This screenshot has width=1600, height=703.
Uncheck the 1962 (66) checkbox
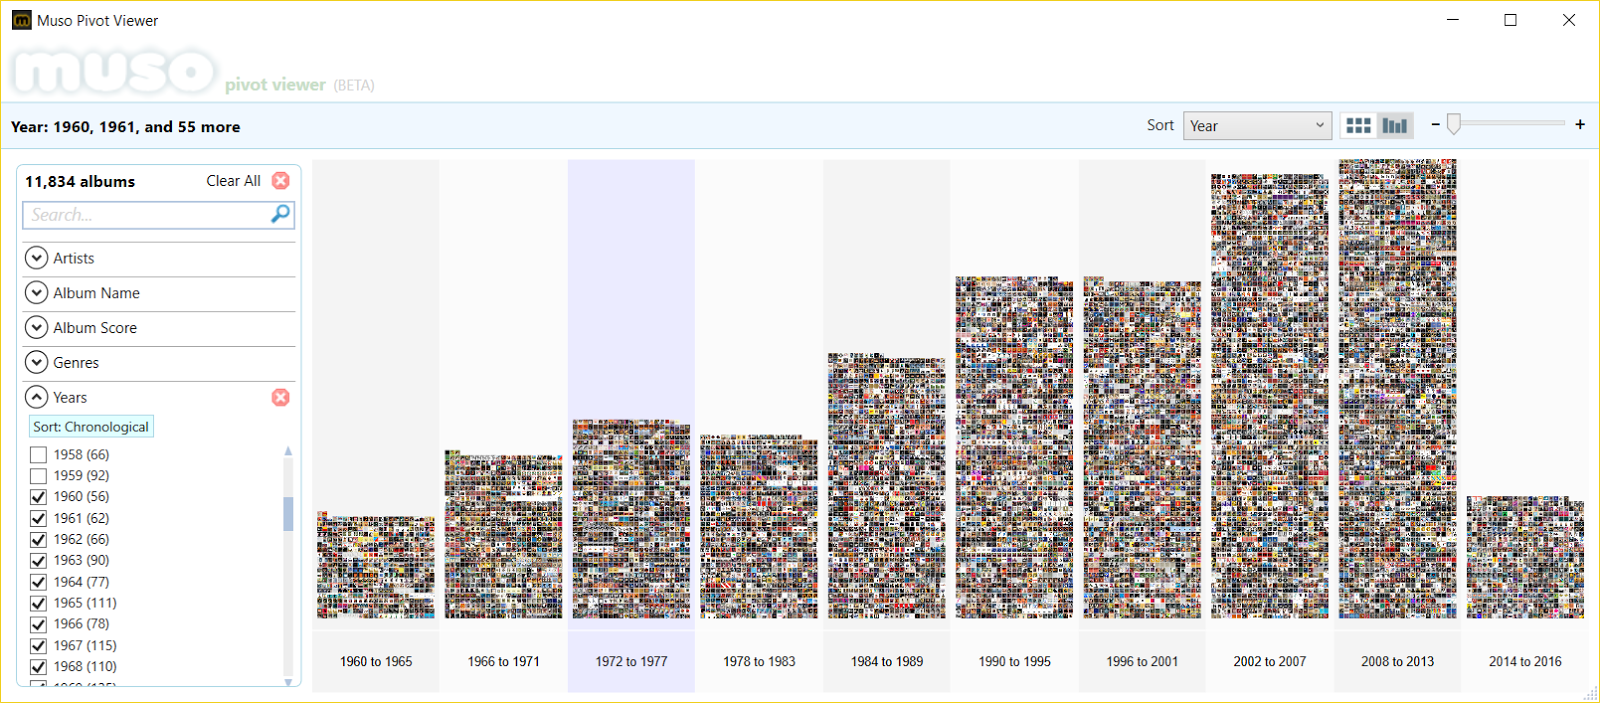pos(38,539)
